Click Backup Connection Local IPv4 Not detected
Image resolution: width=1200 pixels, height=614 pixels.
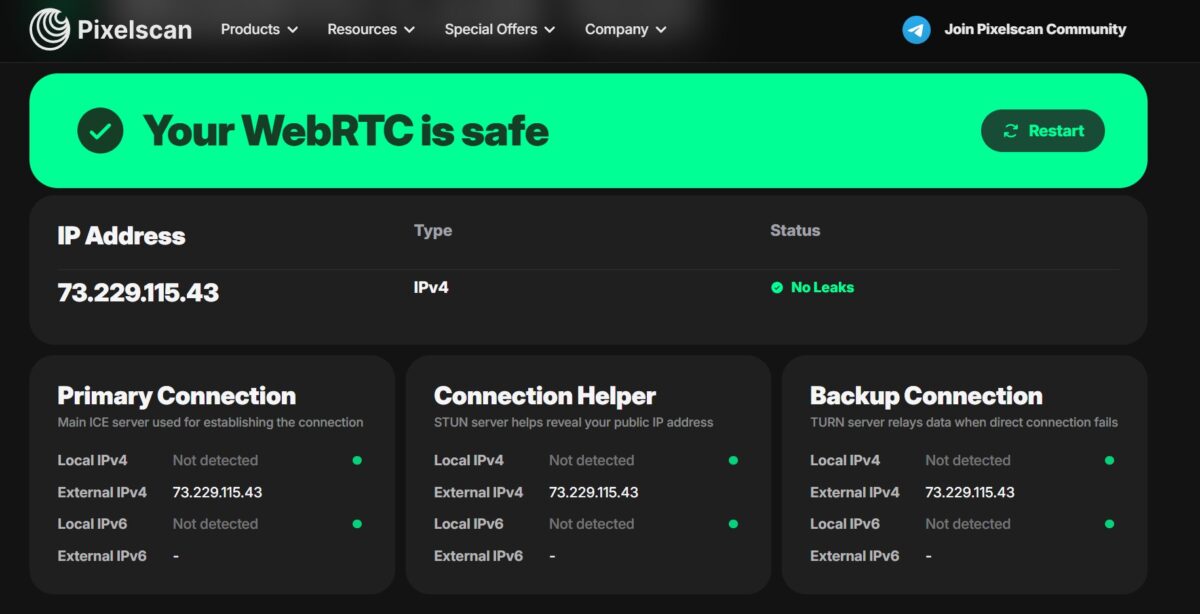coord(968,461)
